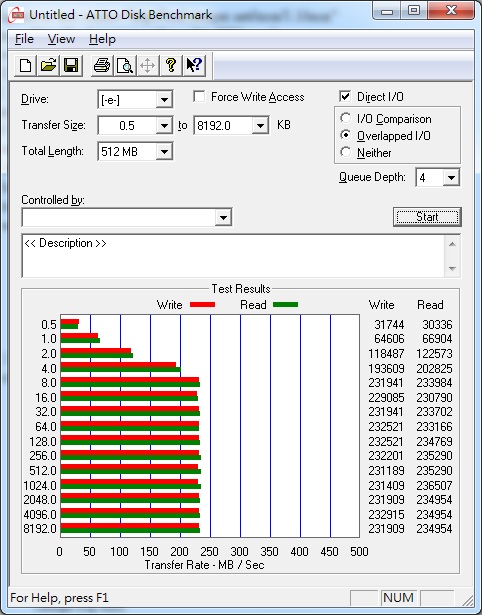Viewport: 482px width, 615px height.
Task: Click the Read value 66904
Action: tap(437, 339)
